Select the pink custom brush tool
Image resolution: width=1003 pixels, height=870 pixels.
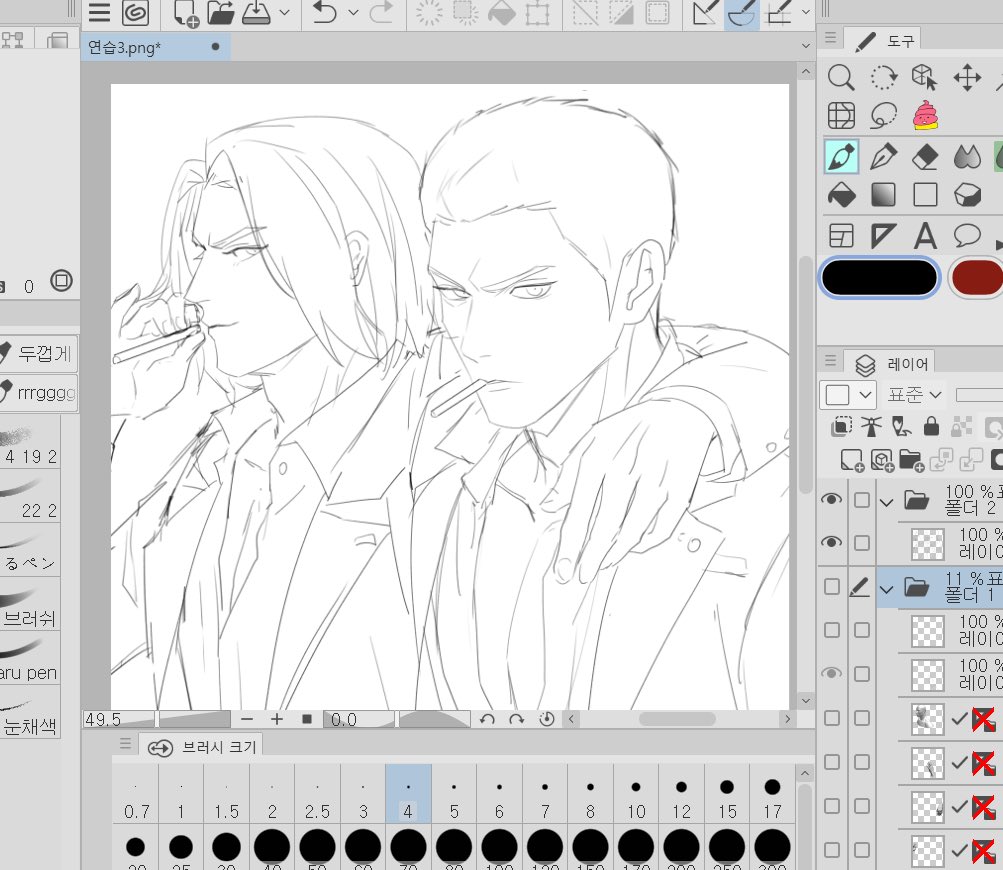[925, 116]
